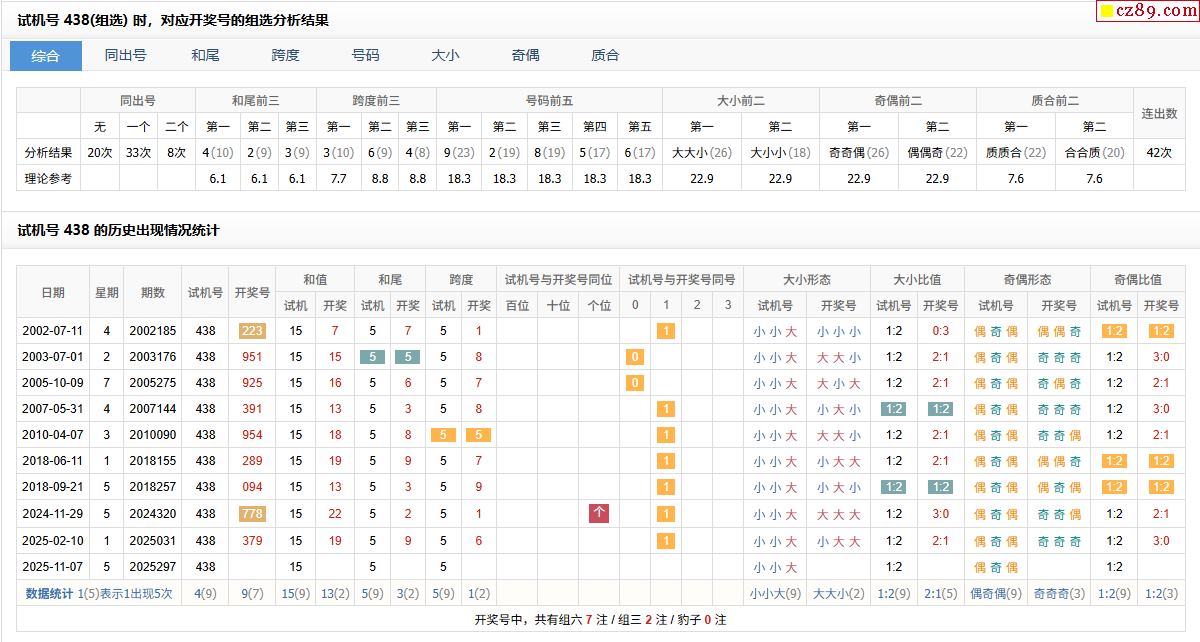Image resolution: width=1200 pixels, height=642 pixels.
Task: Click the orange 0 badge in the 2005-10-09 row
Action: pos(635,383)
